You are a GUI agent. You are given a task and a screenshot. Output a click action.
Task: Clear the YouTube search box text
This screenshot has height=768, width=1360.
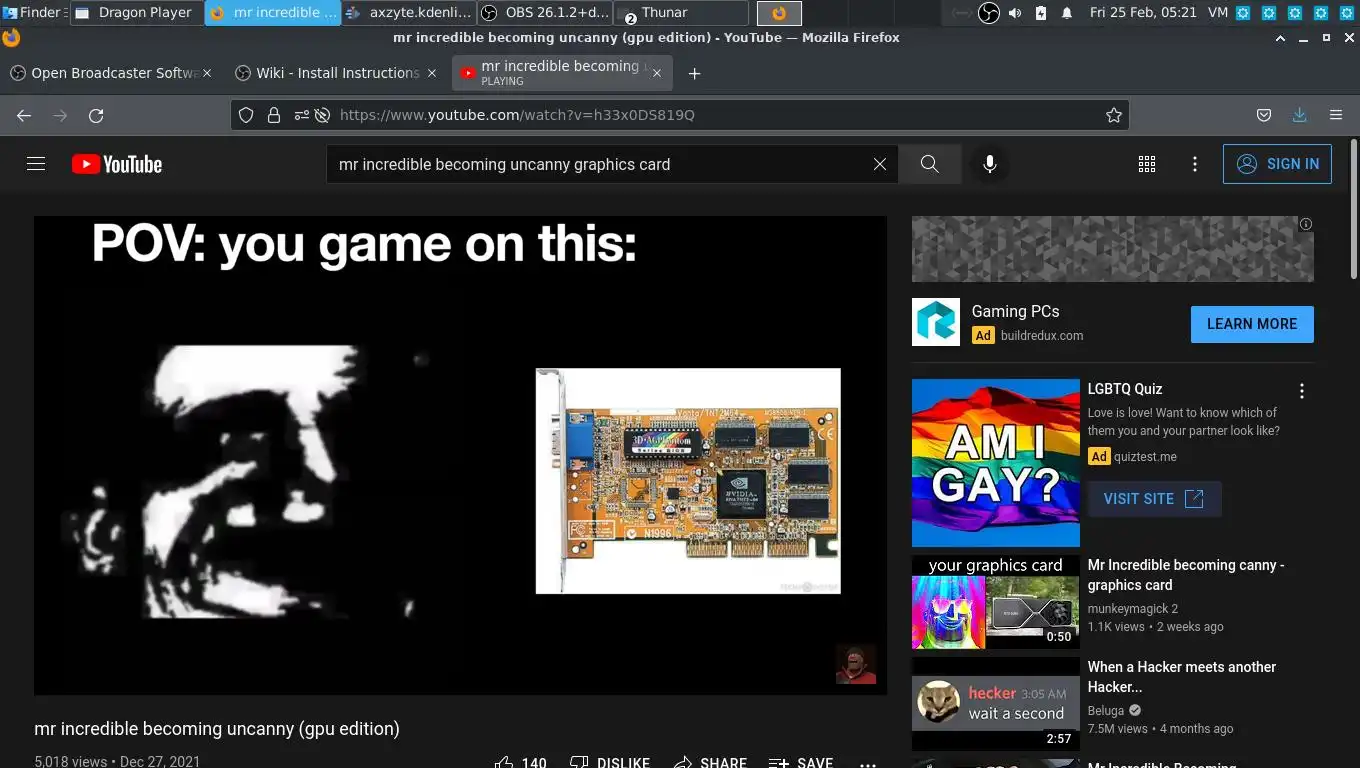[x=880, y=164]
